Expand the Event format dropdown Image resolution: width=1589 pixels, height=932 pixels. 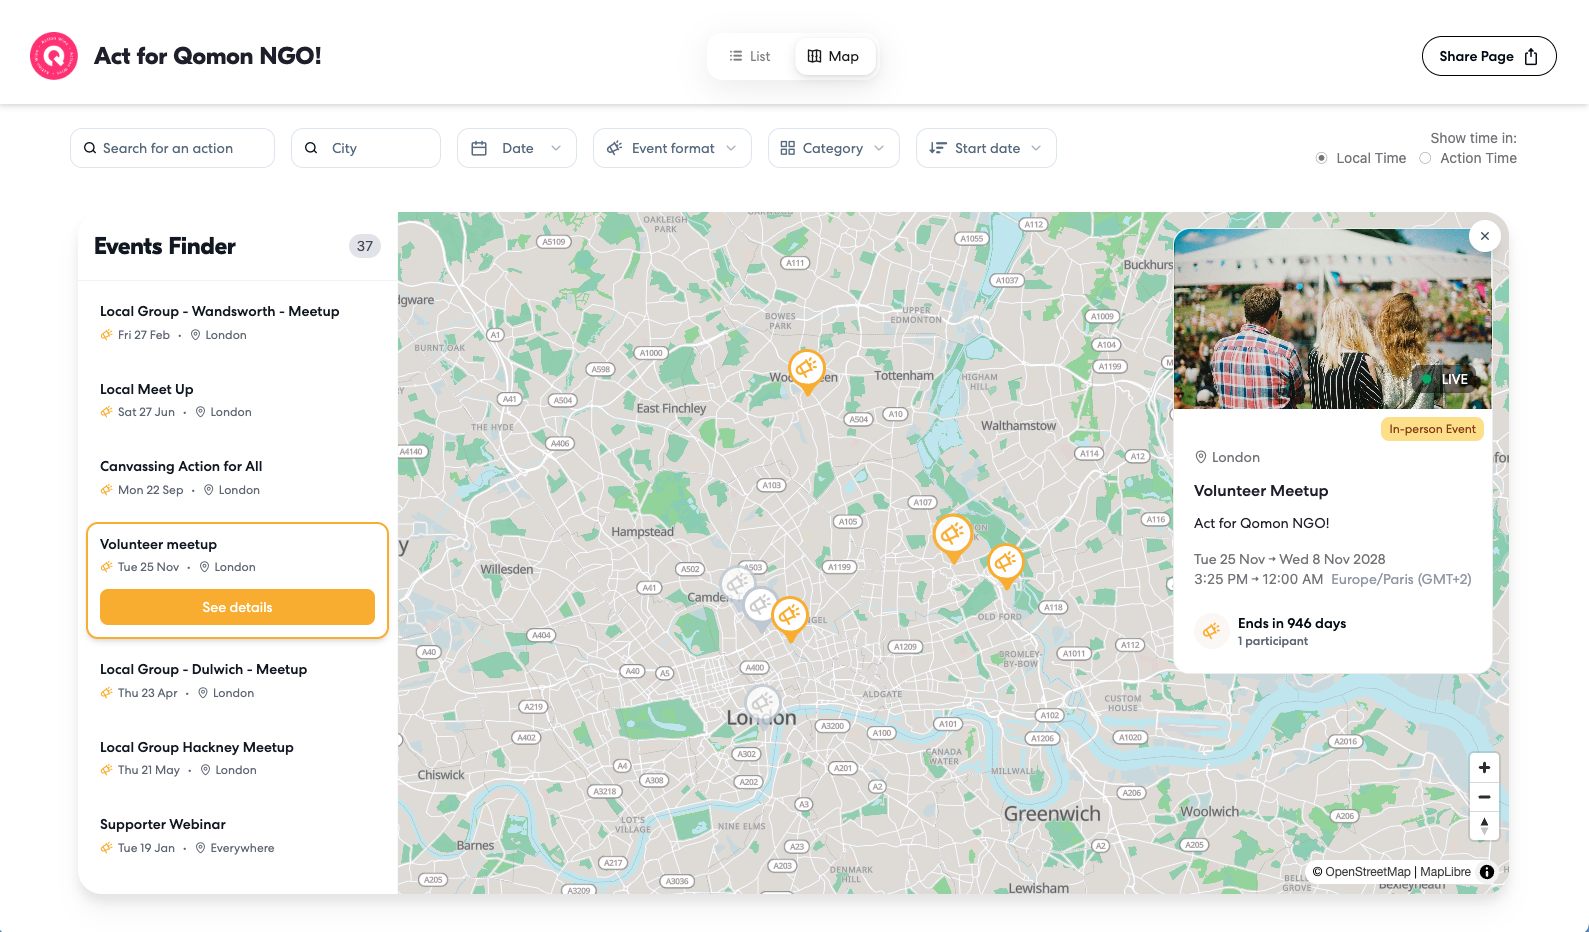point(672,148)
